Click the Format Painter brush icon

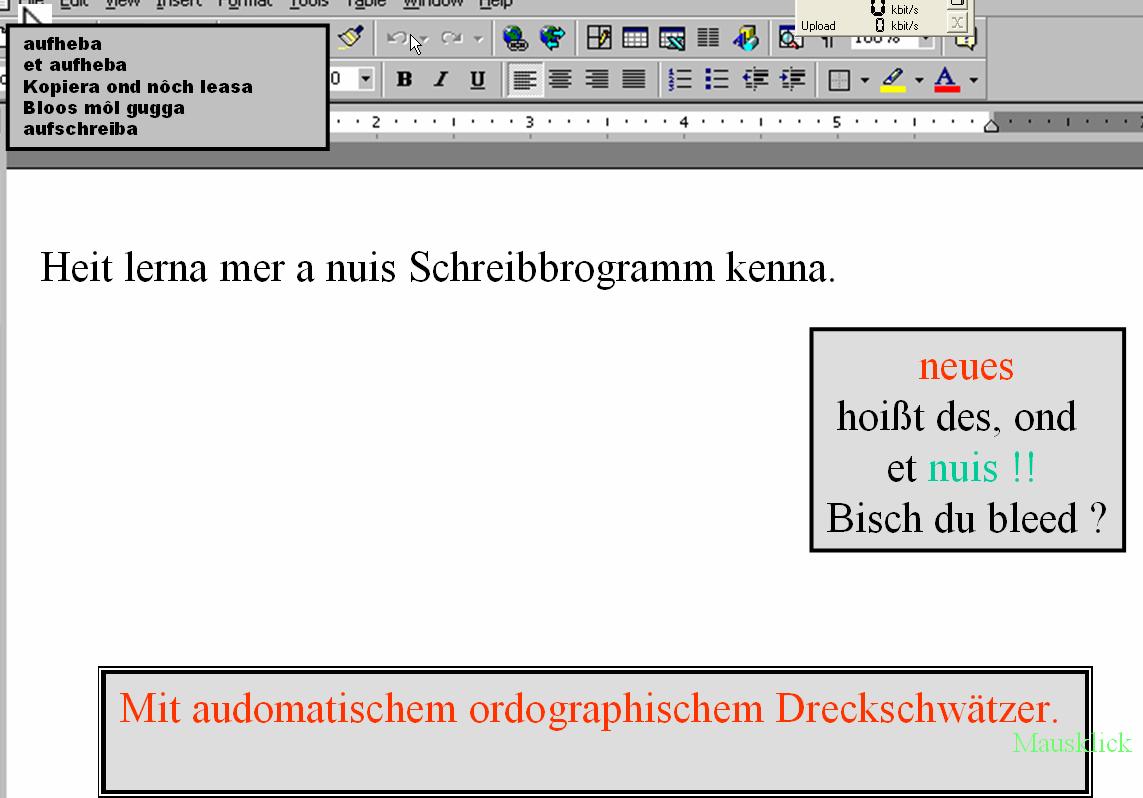pyautogui.click(x=349, y=38)
